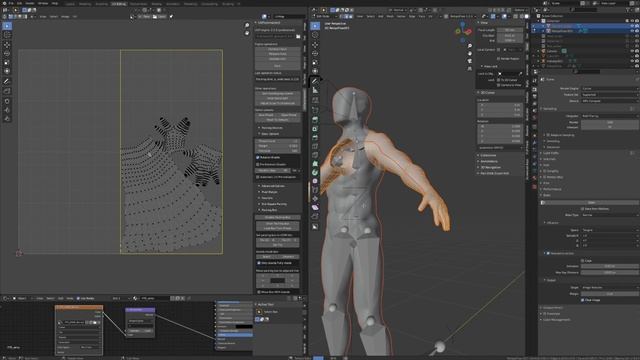Select the Scale tool in 3D viewport toolbar
Image resolution: width=640 pixels, height=360 pixels.
(315, 62)
